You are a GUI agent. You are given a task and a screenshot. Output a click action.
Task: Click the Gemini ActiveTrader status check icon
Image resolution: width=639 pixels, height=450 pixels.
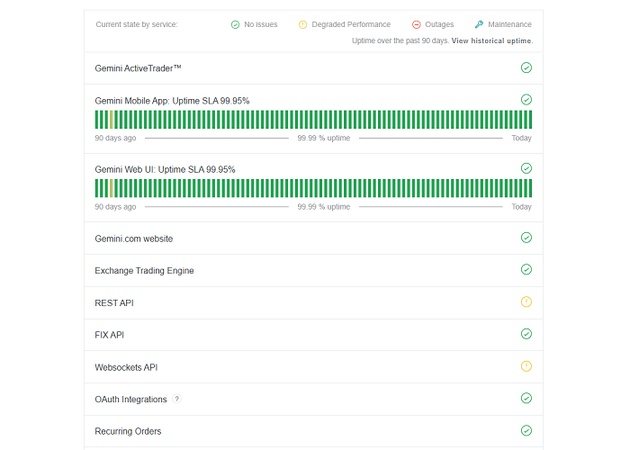click(526, 68)
